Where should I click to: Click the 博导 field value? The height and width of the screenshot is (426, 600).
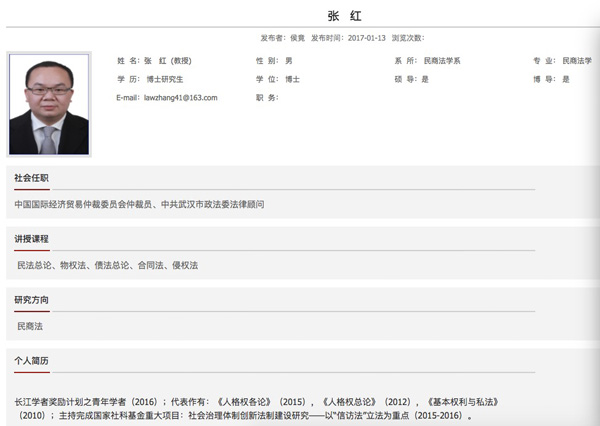click(x=565, y=79)
